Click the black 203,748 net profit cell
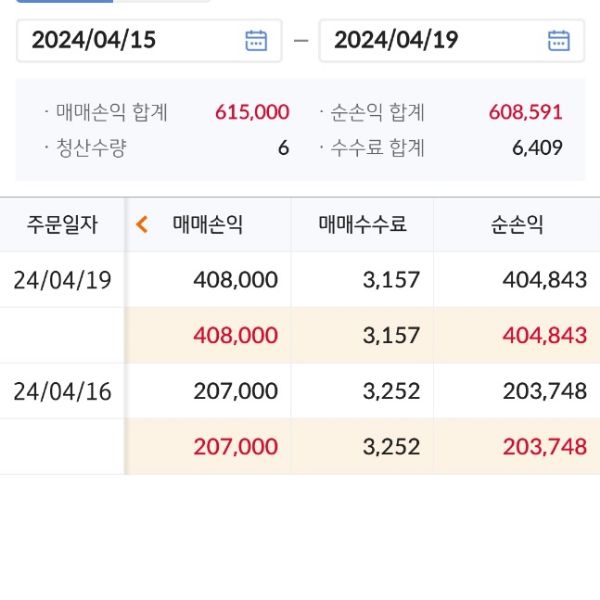 (545, 391)
